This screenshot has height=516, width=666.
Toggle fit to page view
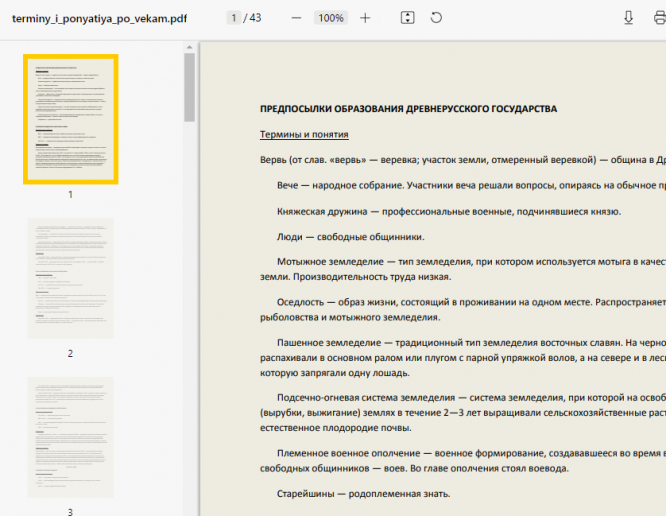click(407, 18)
